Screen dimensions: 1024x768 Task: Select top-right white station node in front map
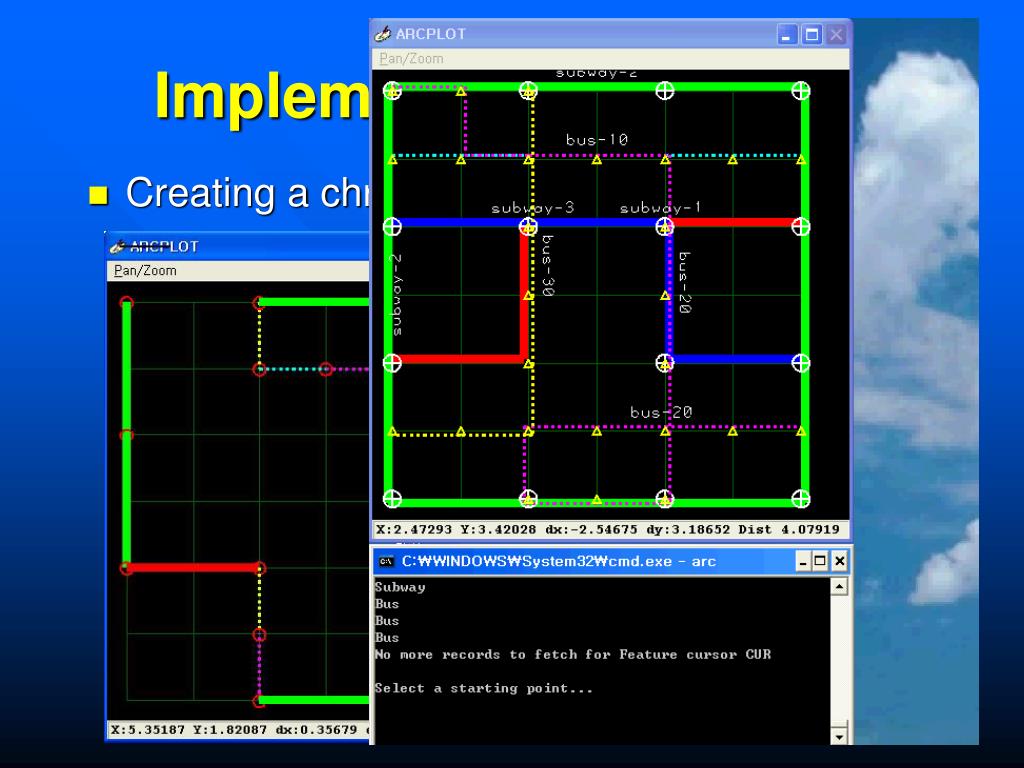[800, 91]
